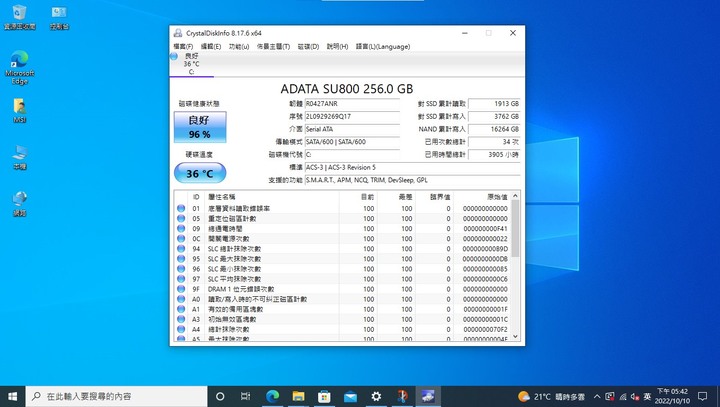Image resolution: width=720 pixels, height=407 pixels.
Task: Click the network tray icon
Action: (x=623, y=396)
